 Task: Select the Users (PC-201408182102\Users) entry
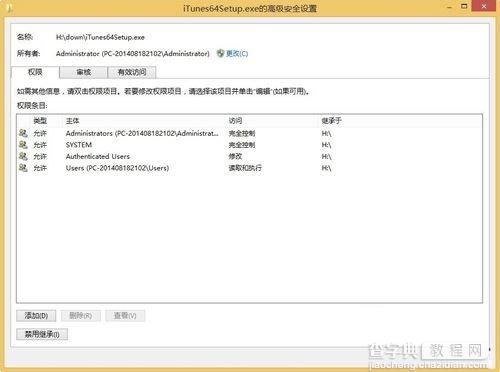(x=249, y=168)
